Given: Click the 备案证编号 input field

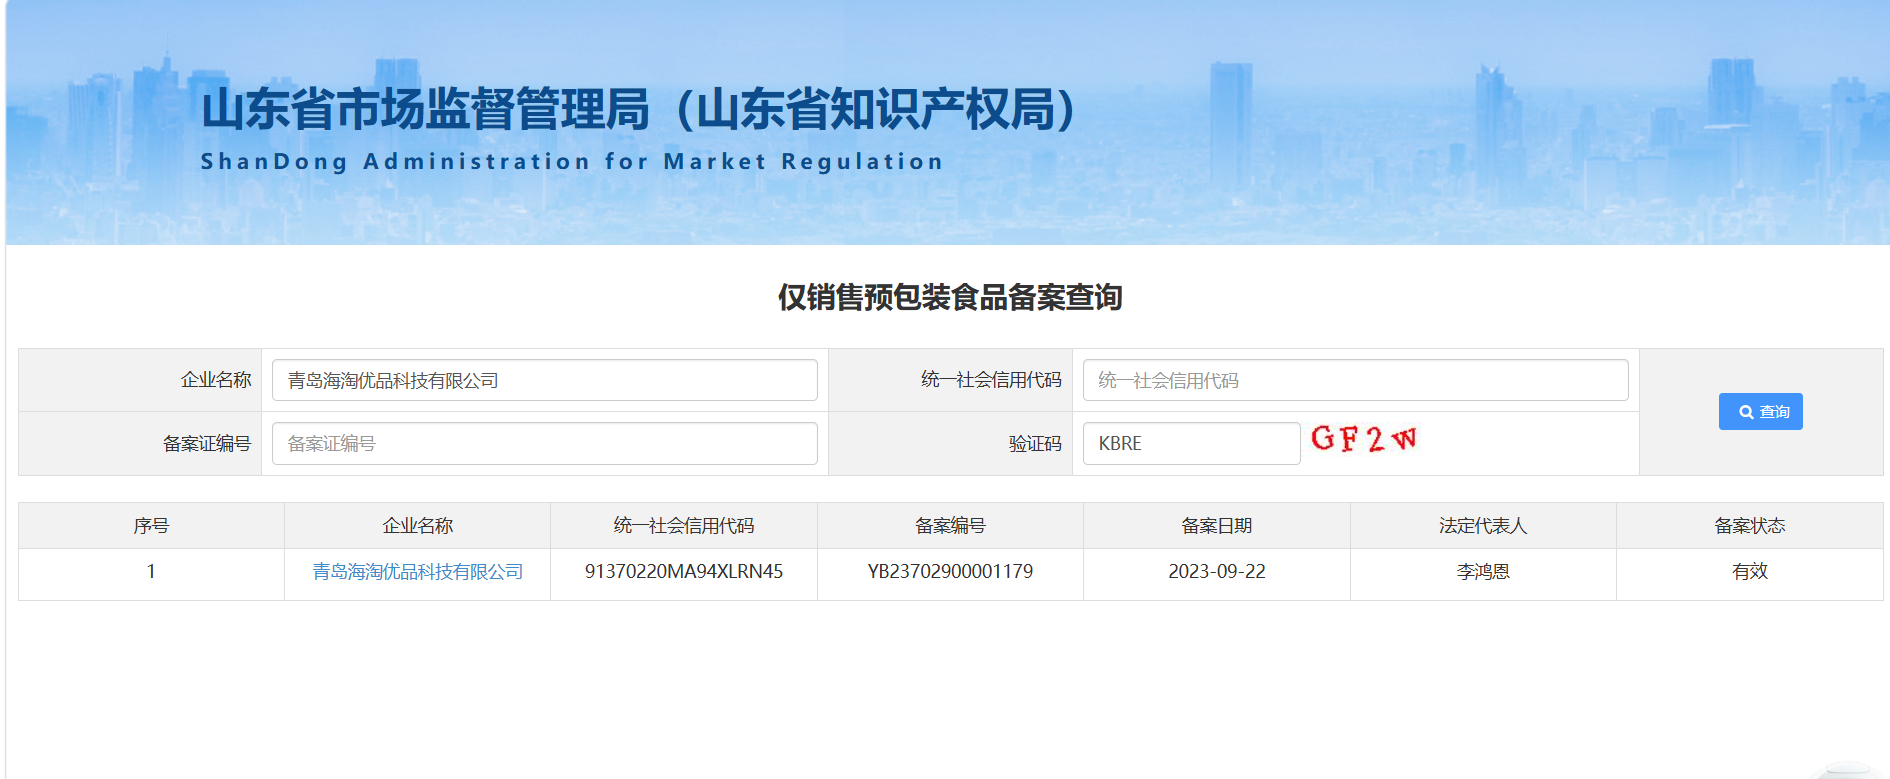Looking at the screenshot, I should pyautogui.click(x=544, y=443).
